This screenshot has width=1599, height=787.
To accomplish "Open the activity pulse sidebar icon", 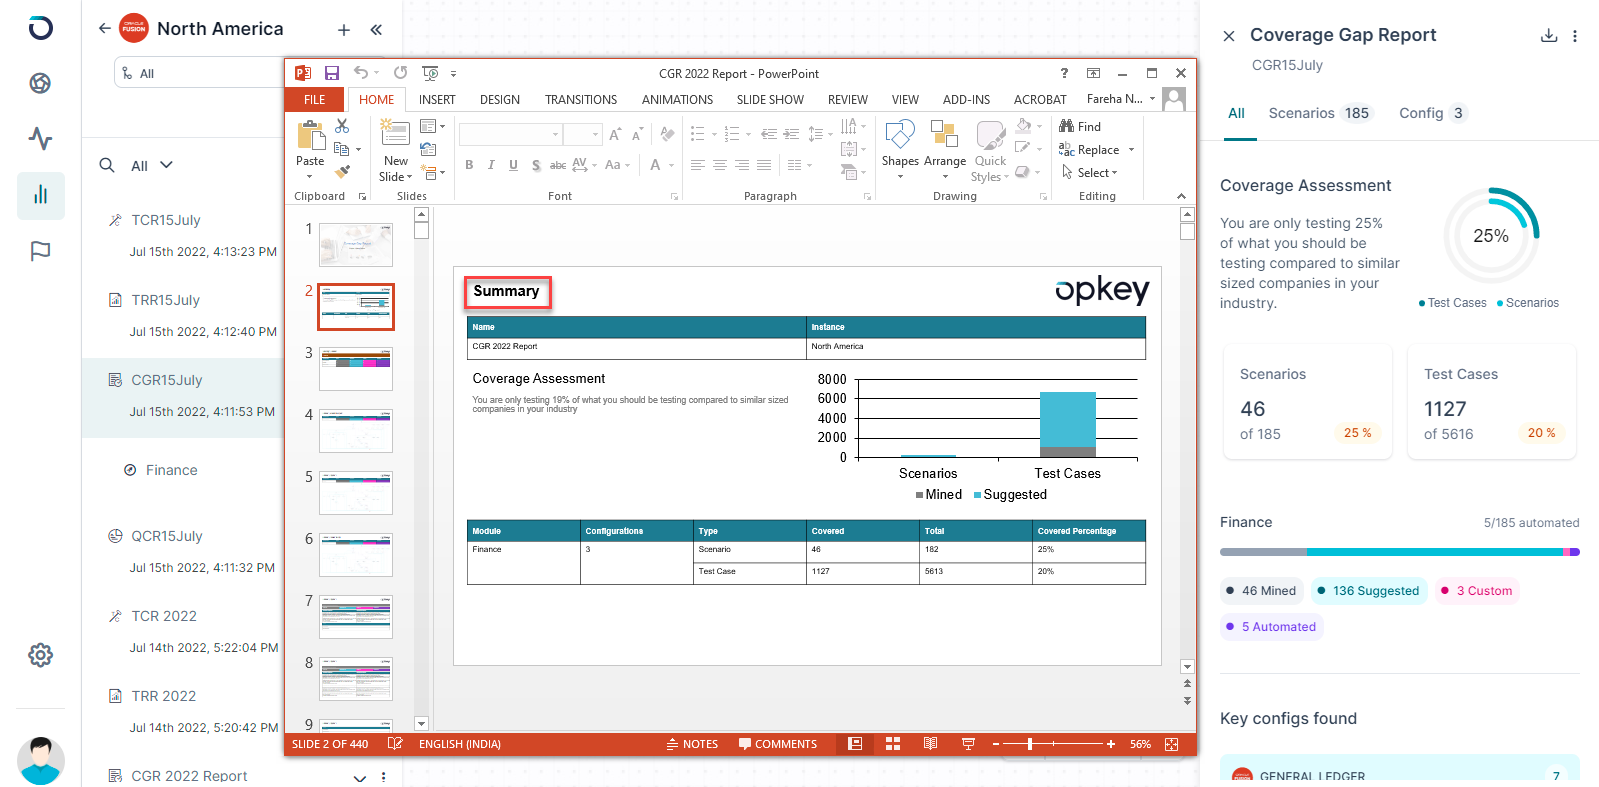I will 40,138.
